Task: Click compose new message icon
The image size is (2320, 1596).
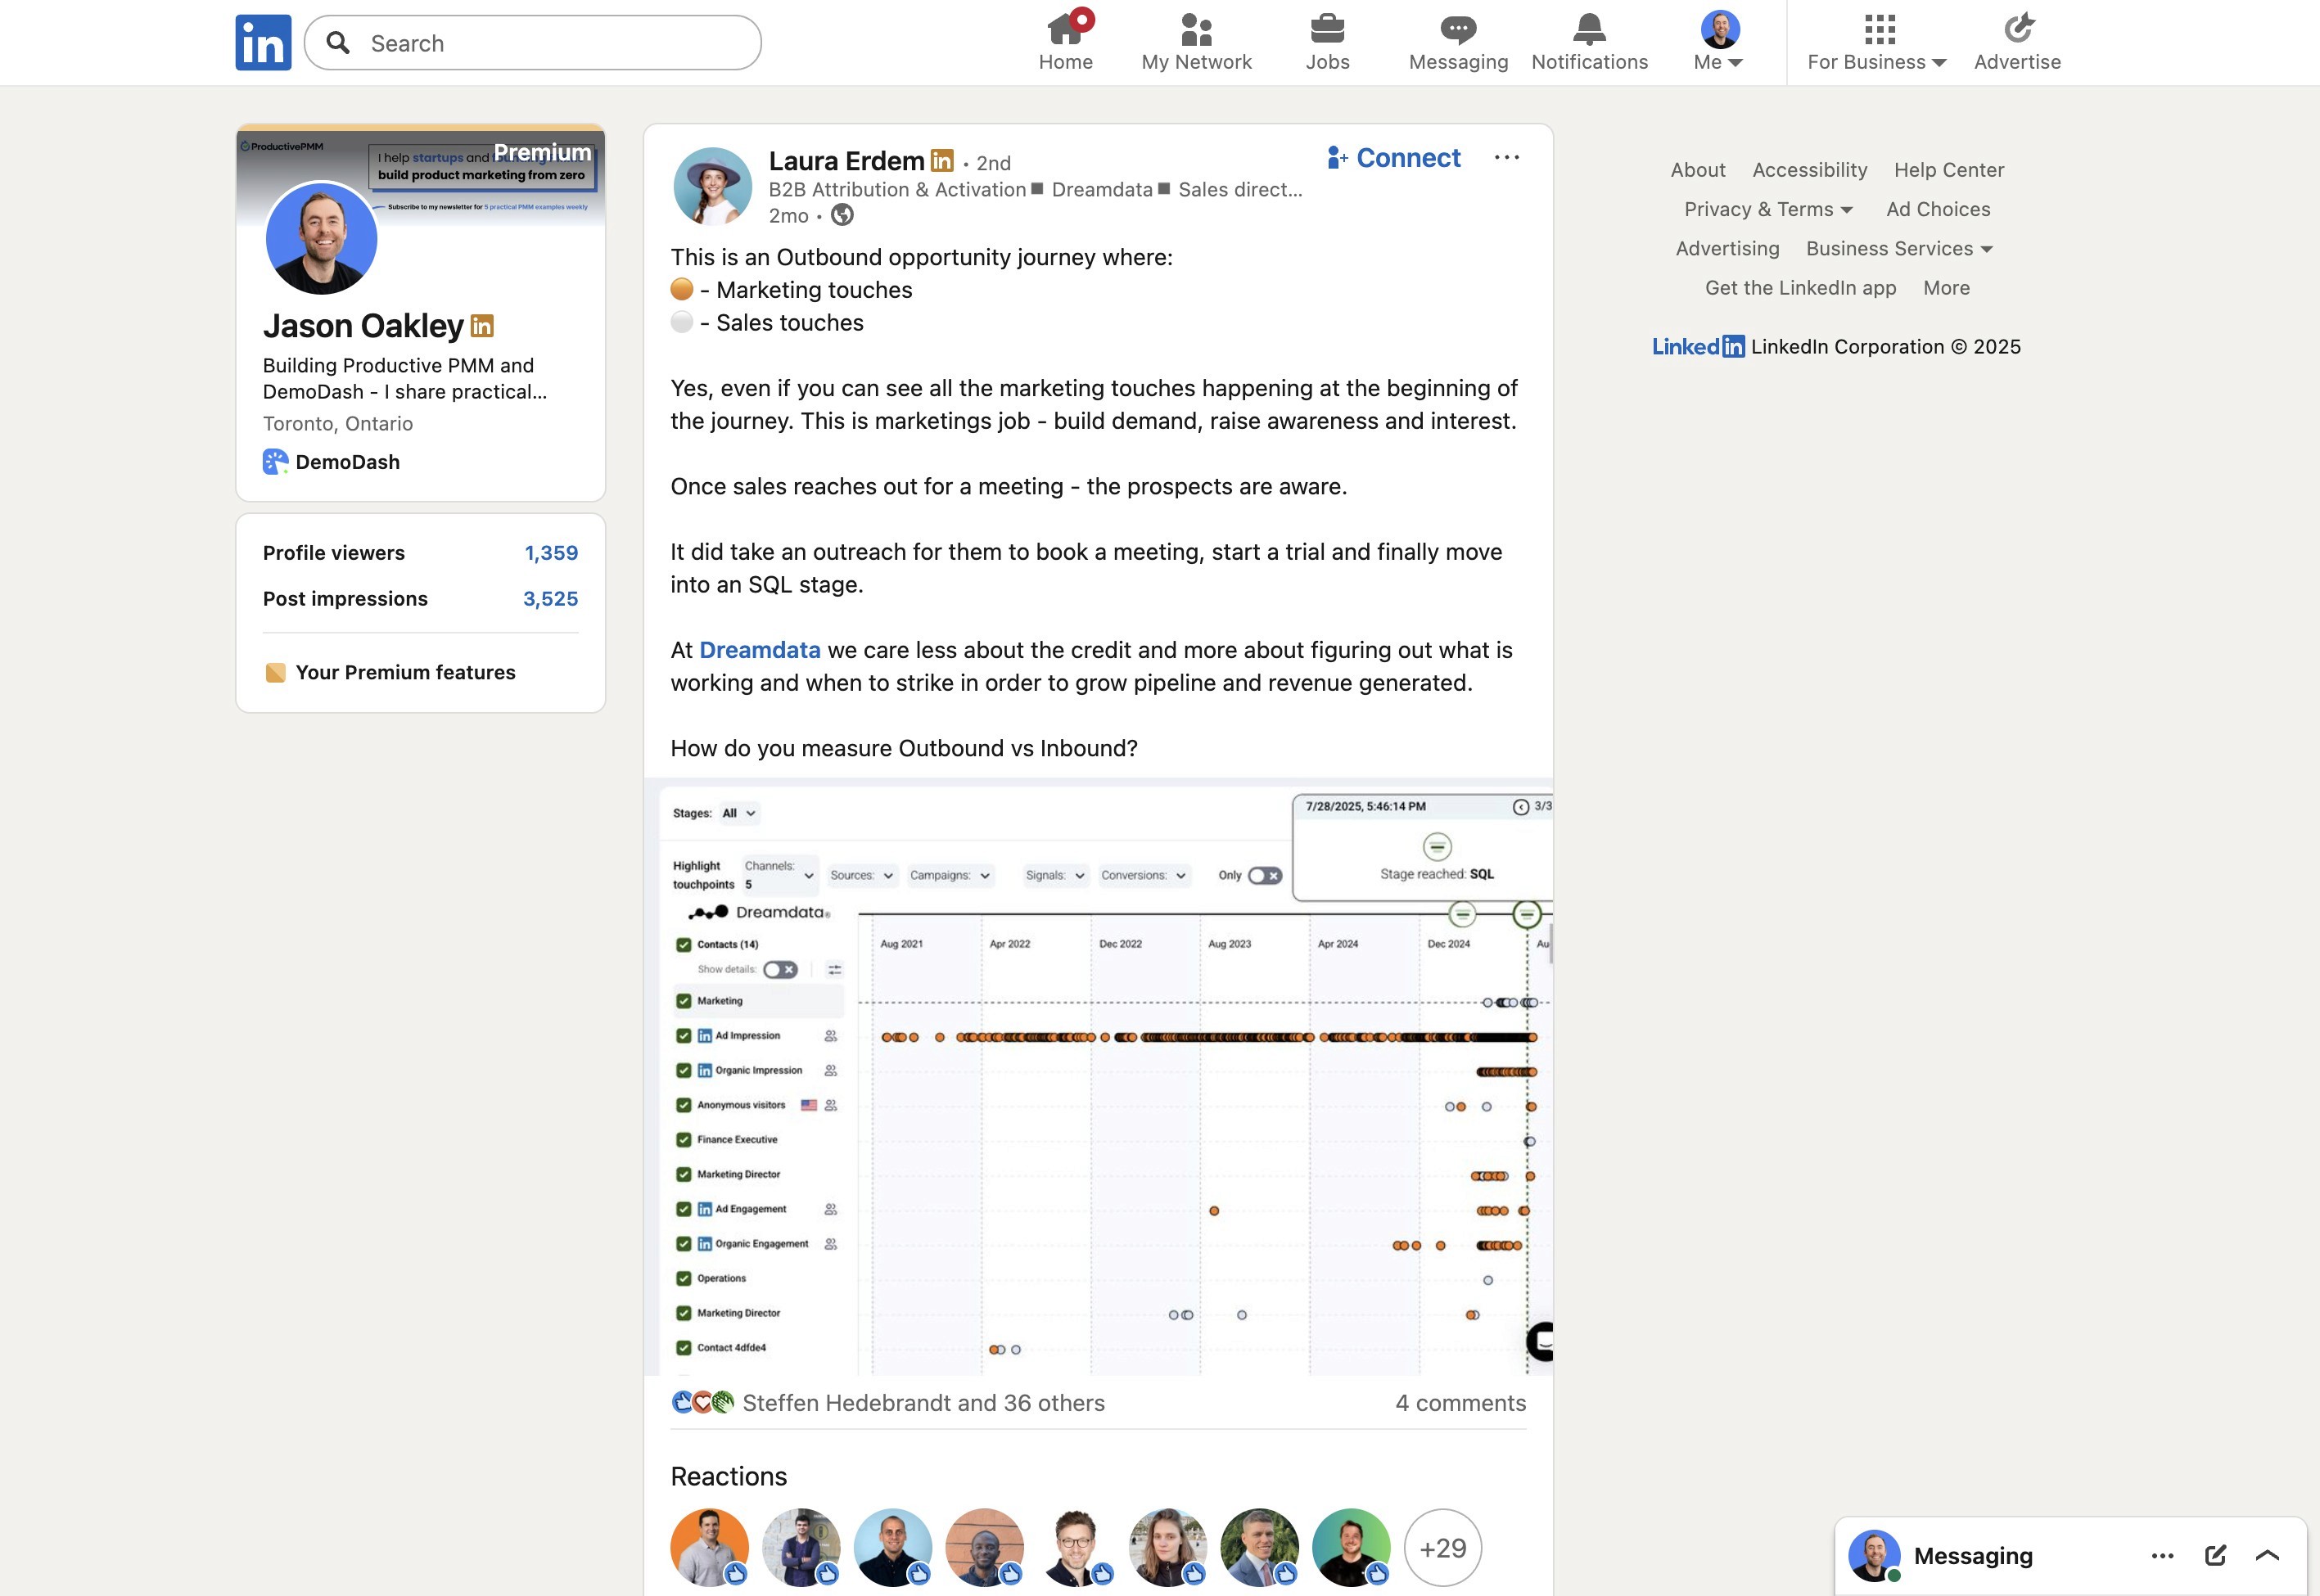Action: 2215,1555
